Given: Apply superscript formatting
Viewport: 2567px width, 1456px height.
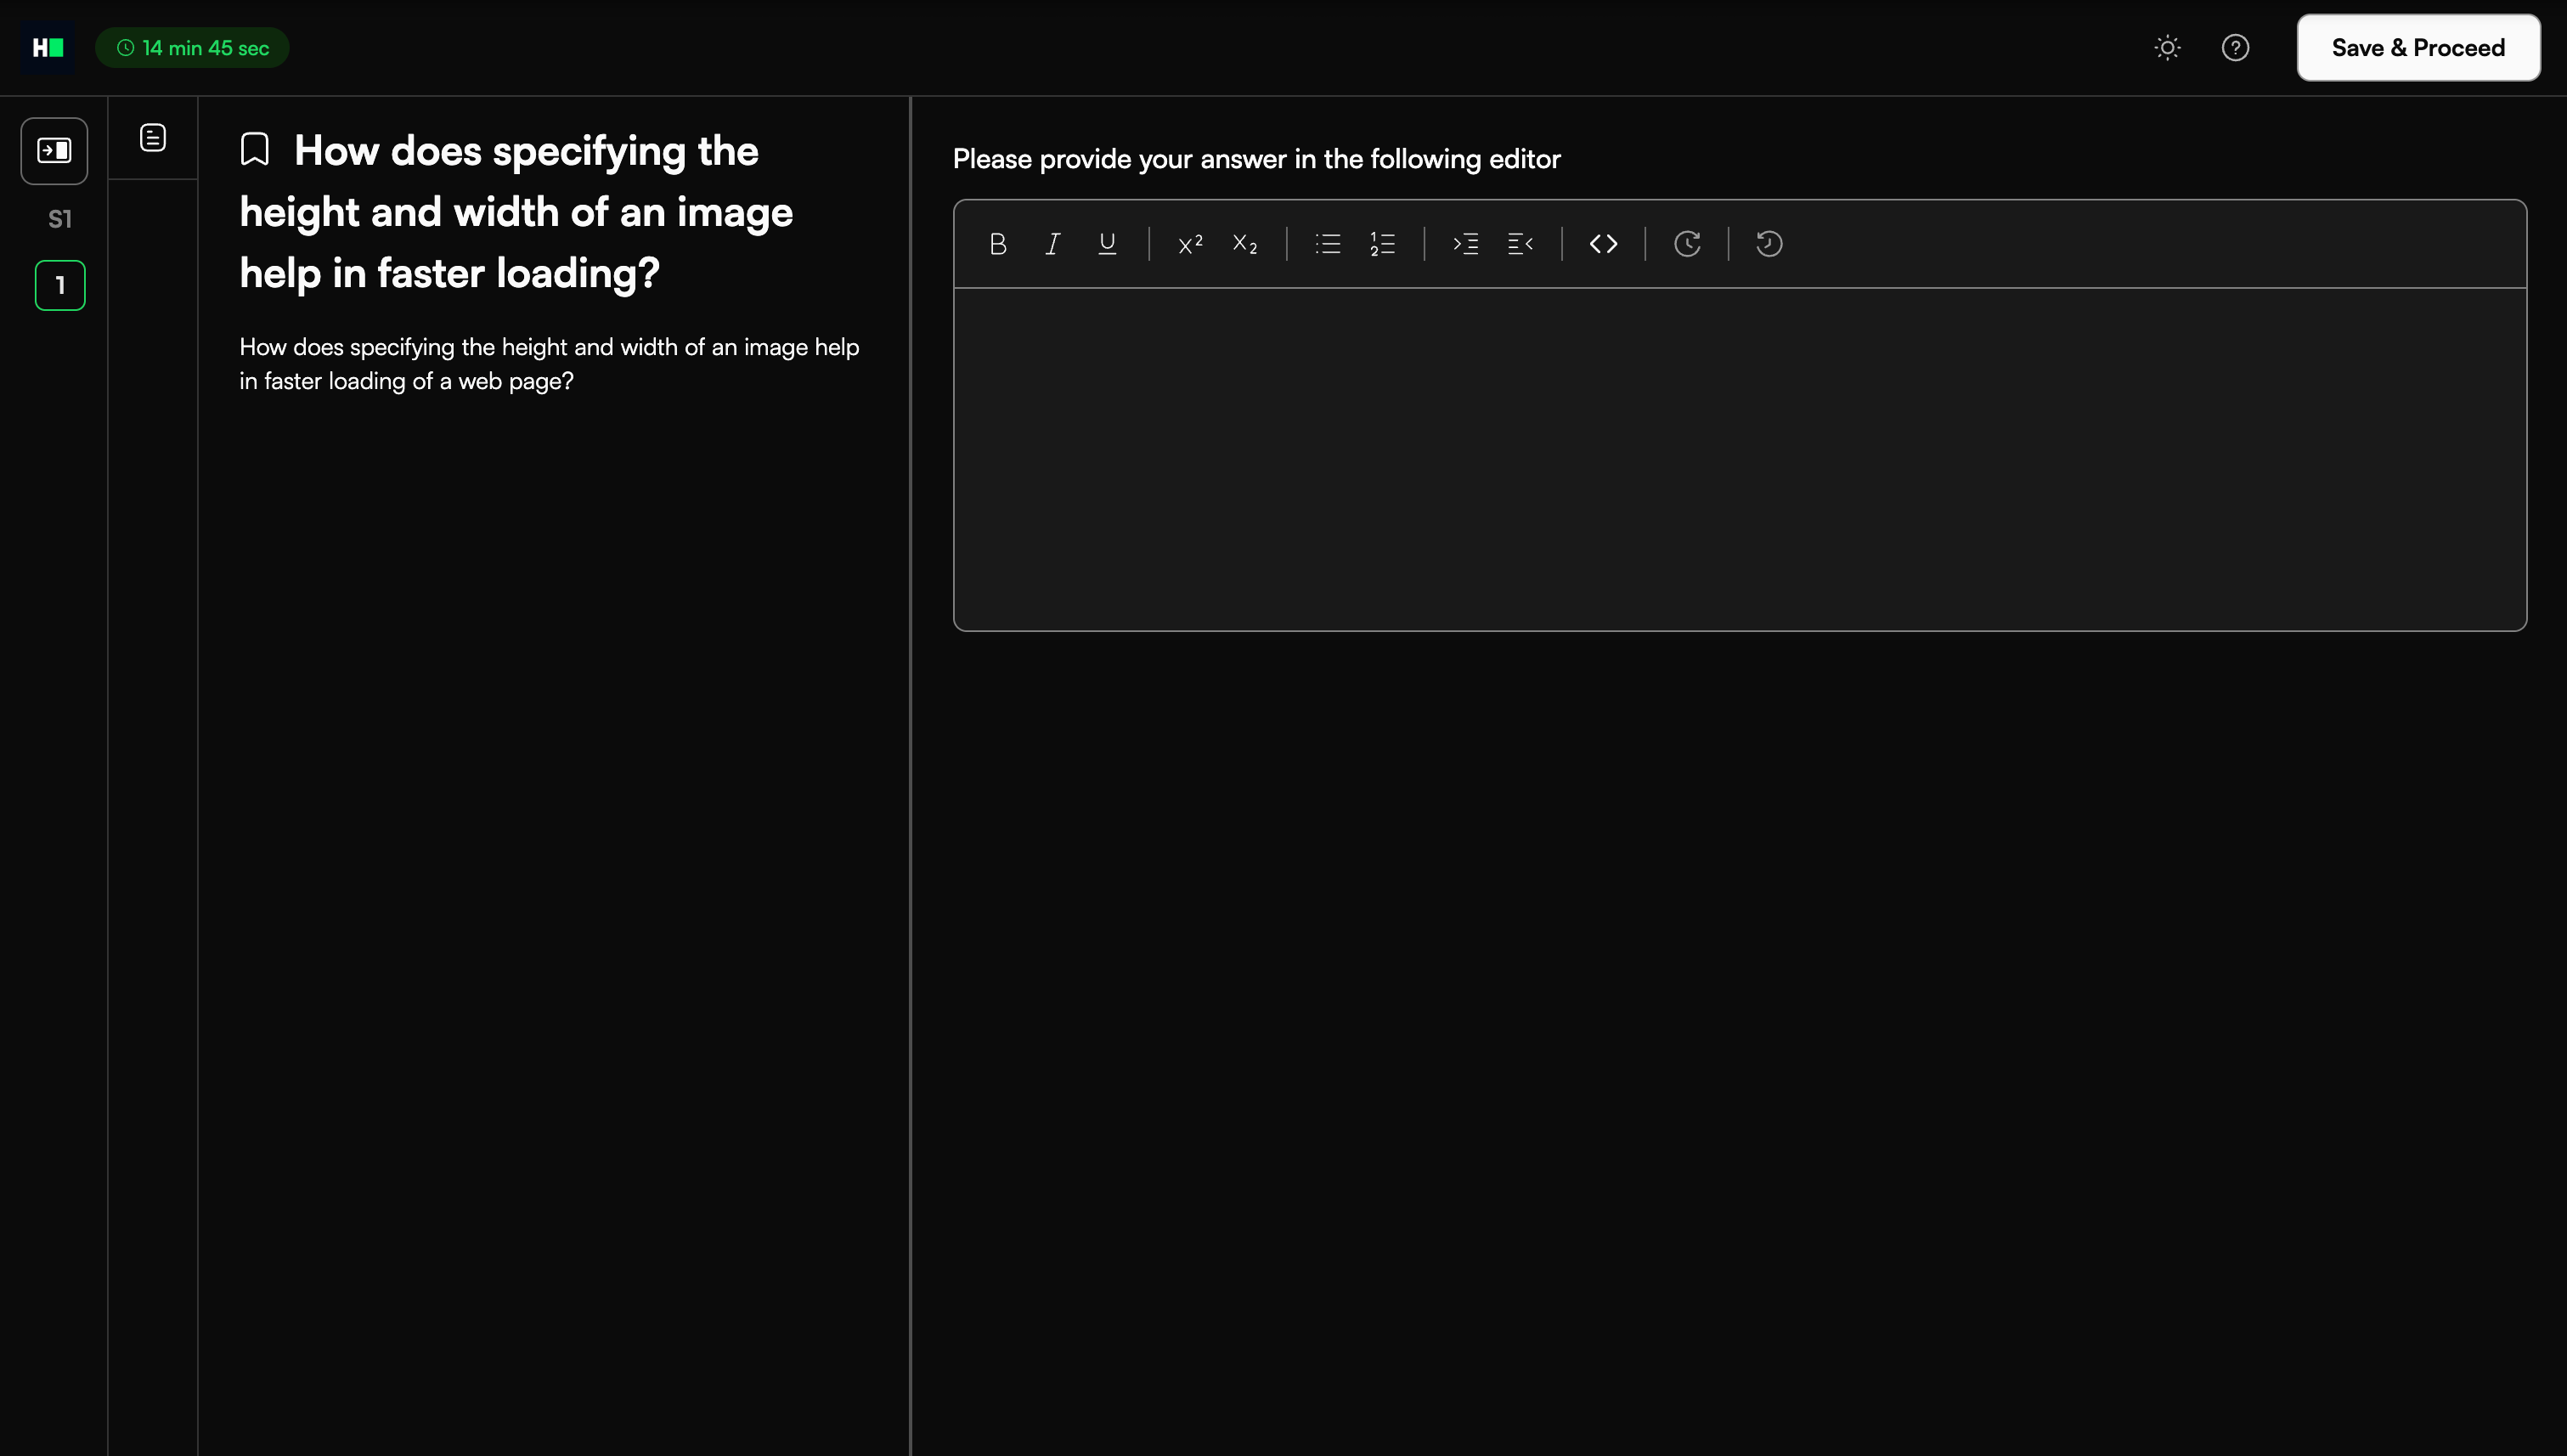Looking at the screenshot, I should (x=1190, y=244).
